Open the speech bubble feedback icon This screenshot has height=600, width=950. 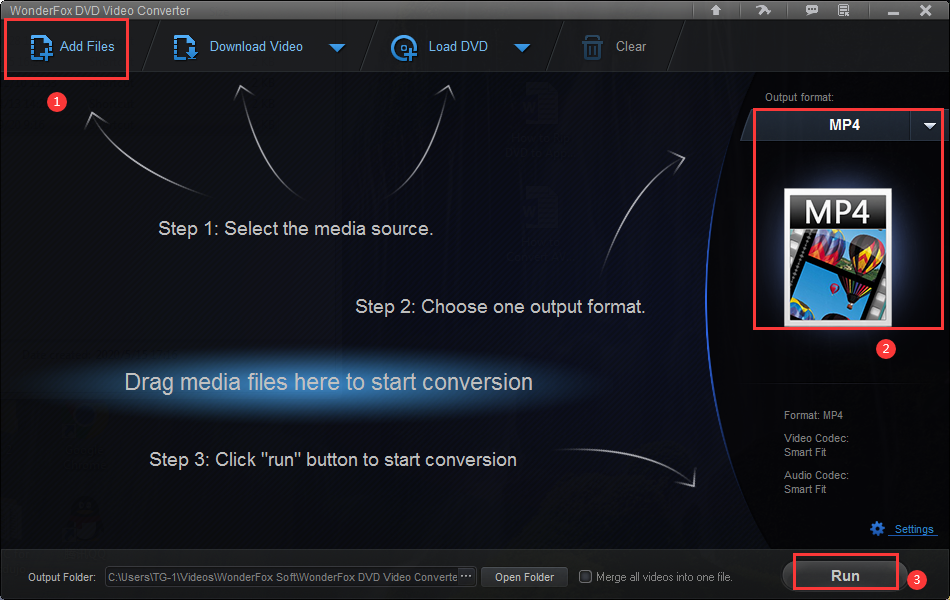(x=811, y=10)
